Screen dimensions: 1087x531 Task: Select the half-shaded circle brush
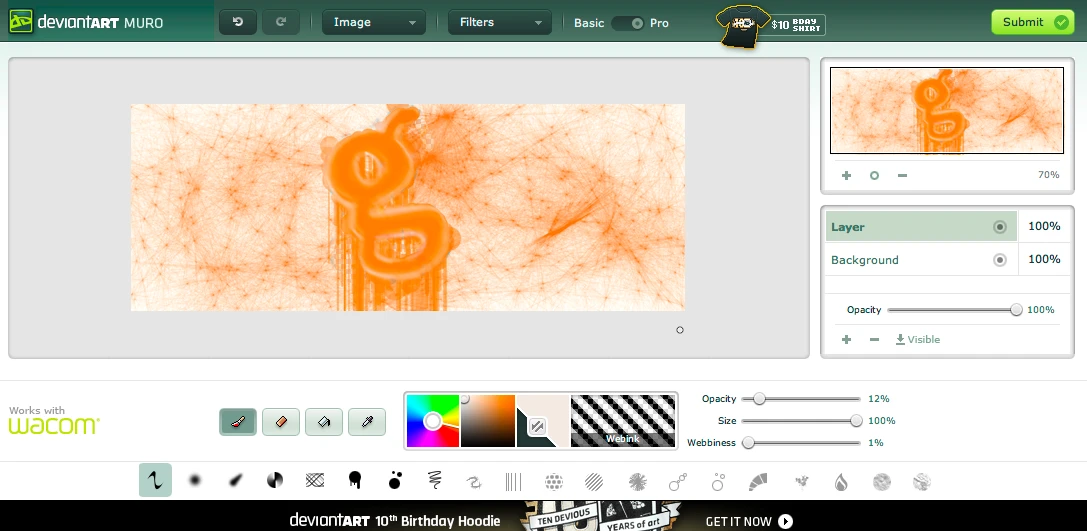[x=275, y=480]
